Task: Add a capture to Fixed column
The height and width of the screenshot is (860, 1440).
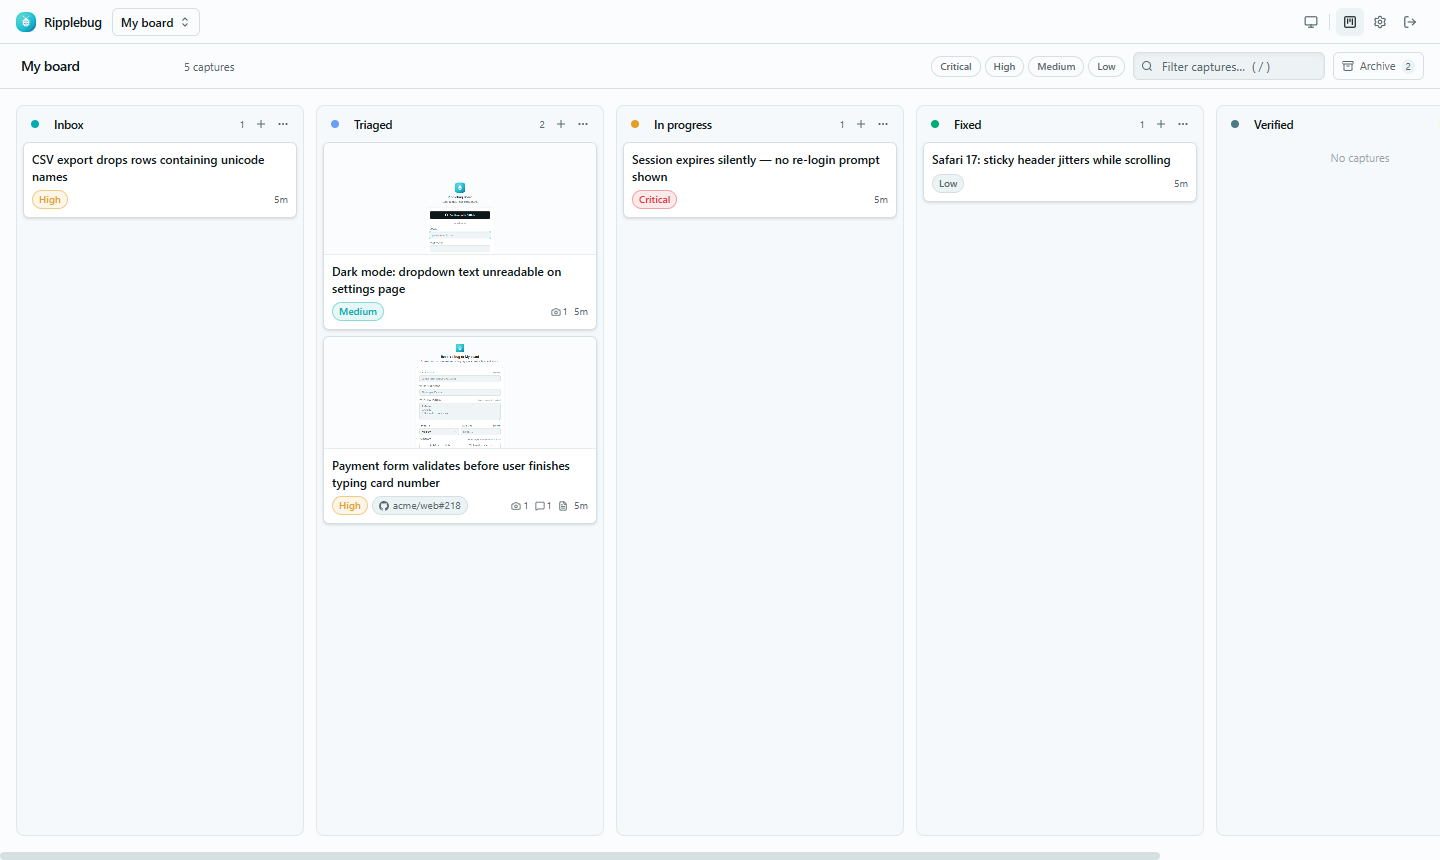Action: click(x=1161, y=124)
